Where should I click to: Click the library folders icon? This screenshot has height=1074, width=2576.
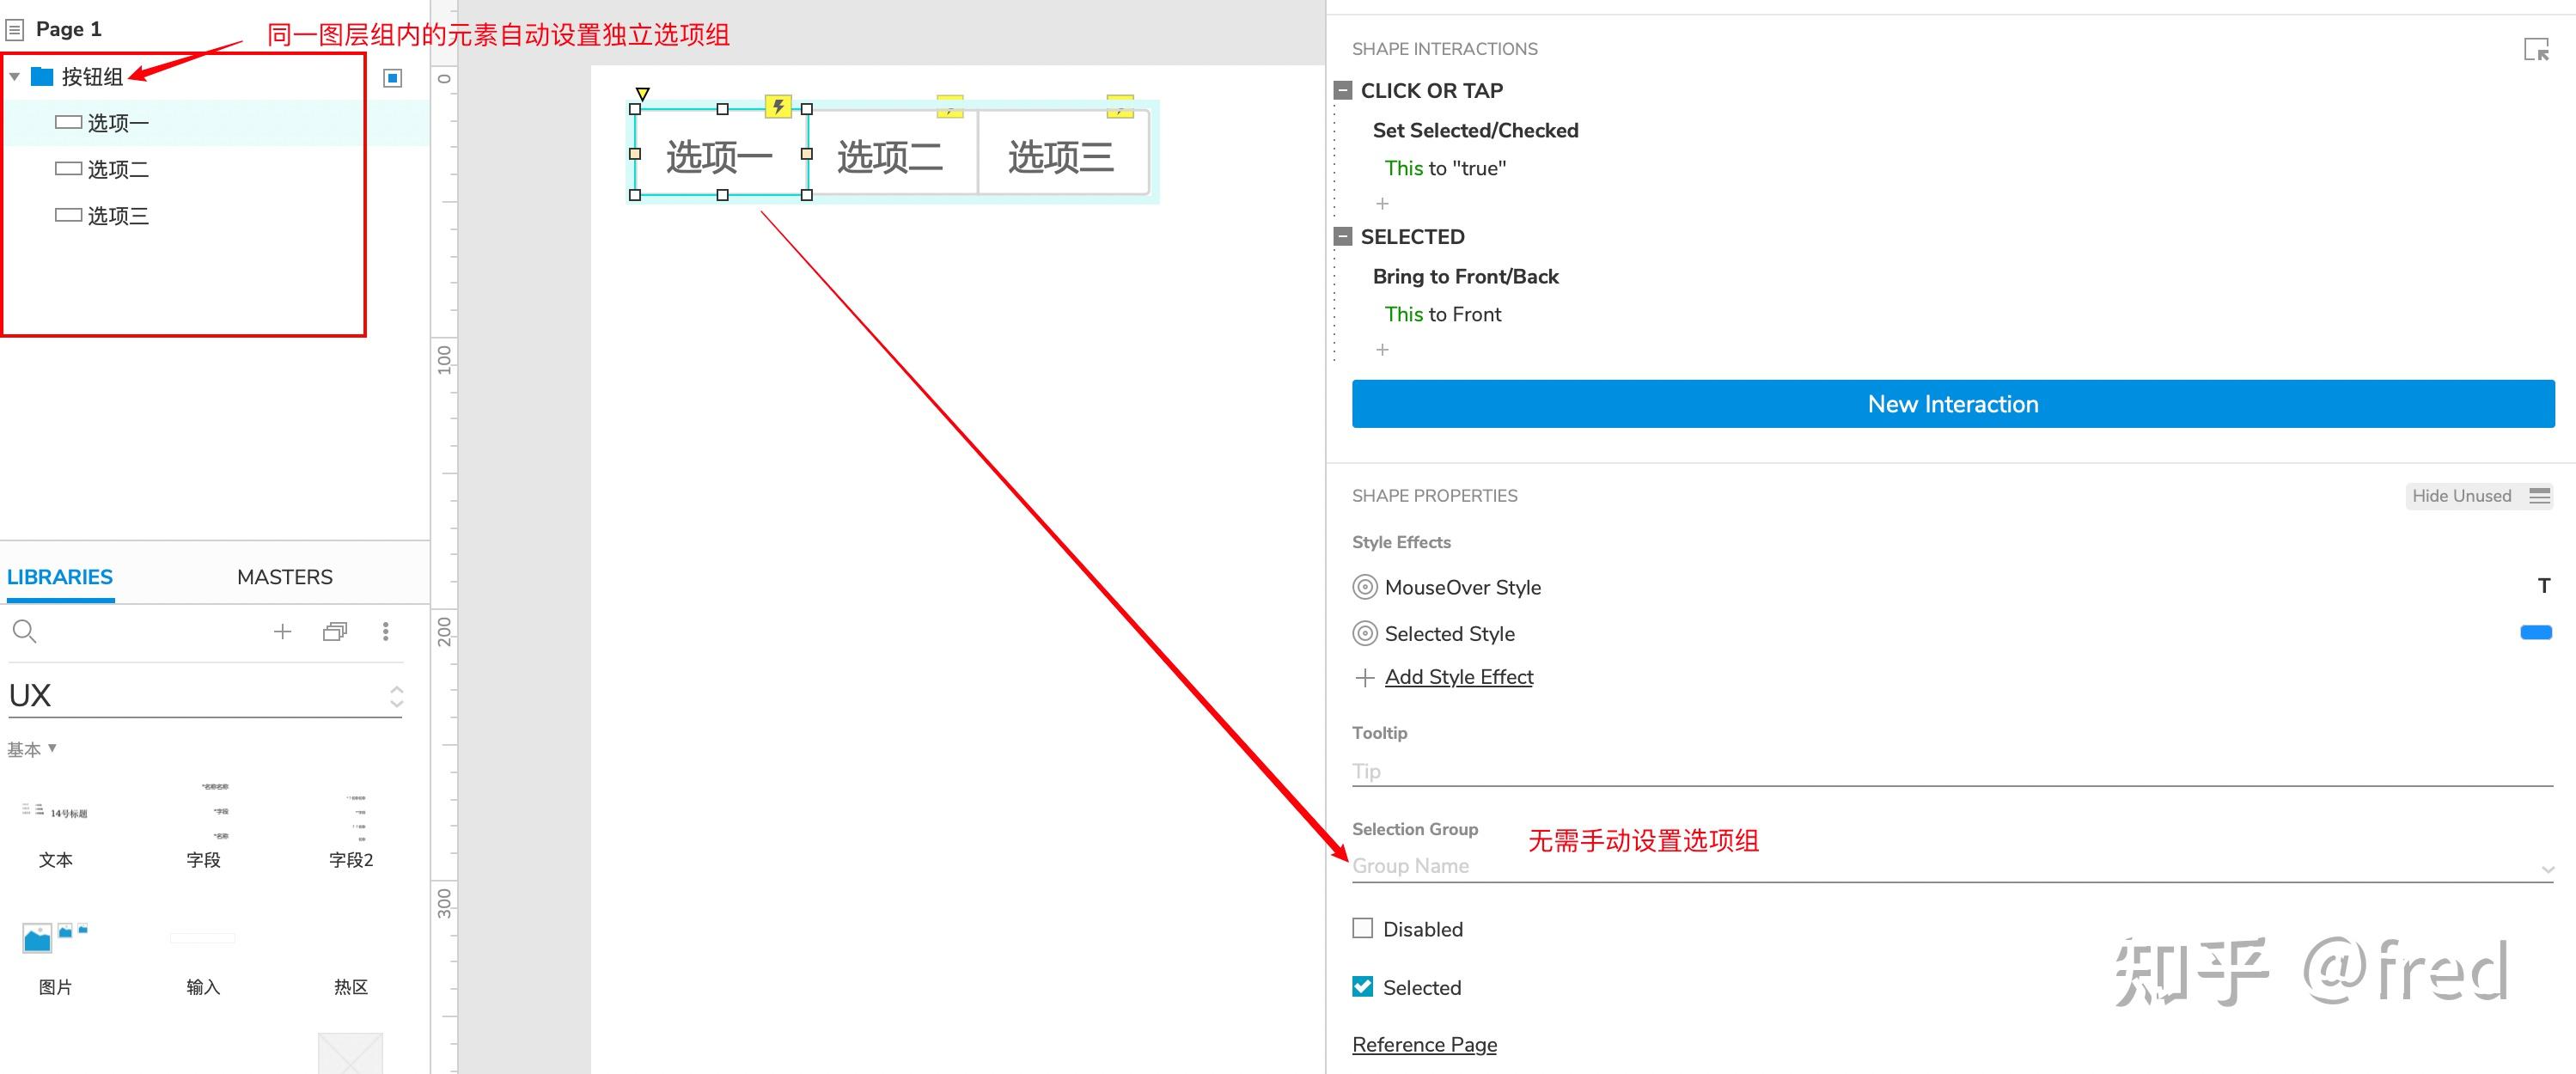click(335, 631)
